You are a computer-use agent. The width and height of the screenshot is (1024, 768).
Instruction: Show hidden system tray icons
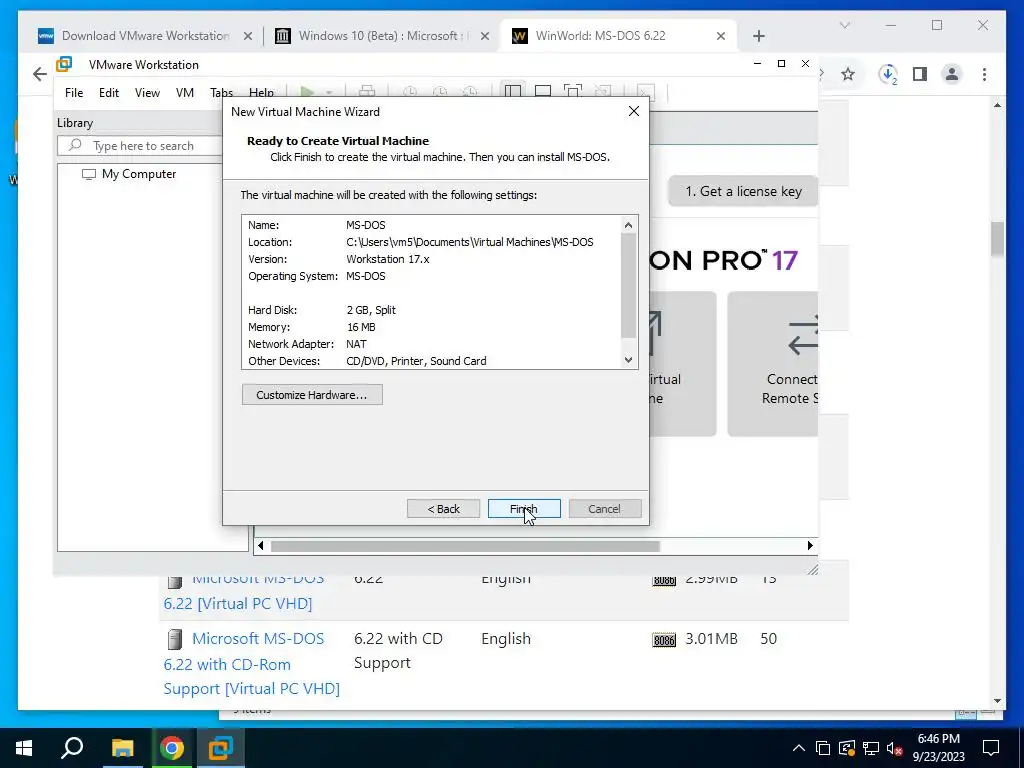(x=799, y=748)
